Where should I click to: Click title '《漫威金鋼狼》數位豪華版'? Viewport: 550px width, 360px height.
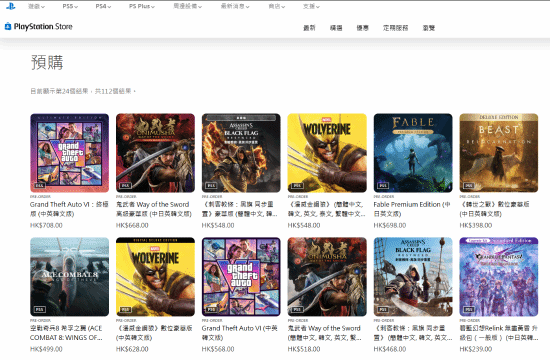coord(154,333)
